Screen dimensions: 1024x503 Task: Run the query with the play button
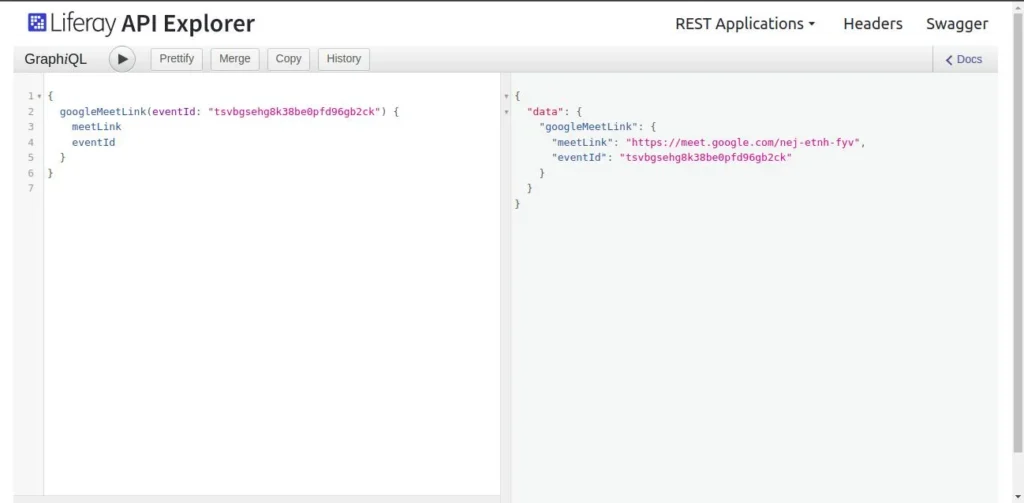coord(122,59)
